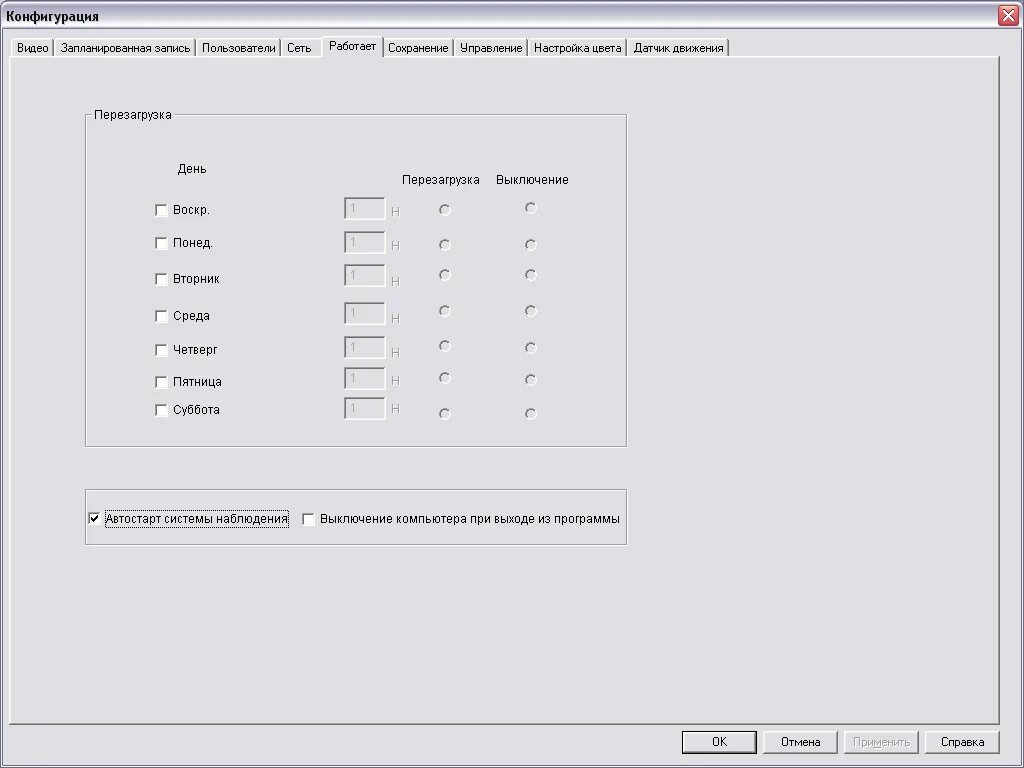This screenshot has height=768, width=1024.
Task: Enable Выключение компьютера при выходе из программы
Action: pos(308,519)
